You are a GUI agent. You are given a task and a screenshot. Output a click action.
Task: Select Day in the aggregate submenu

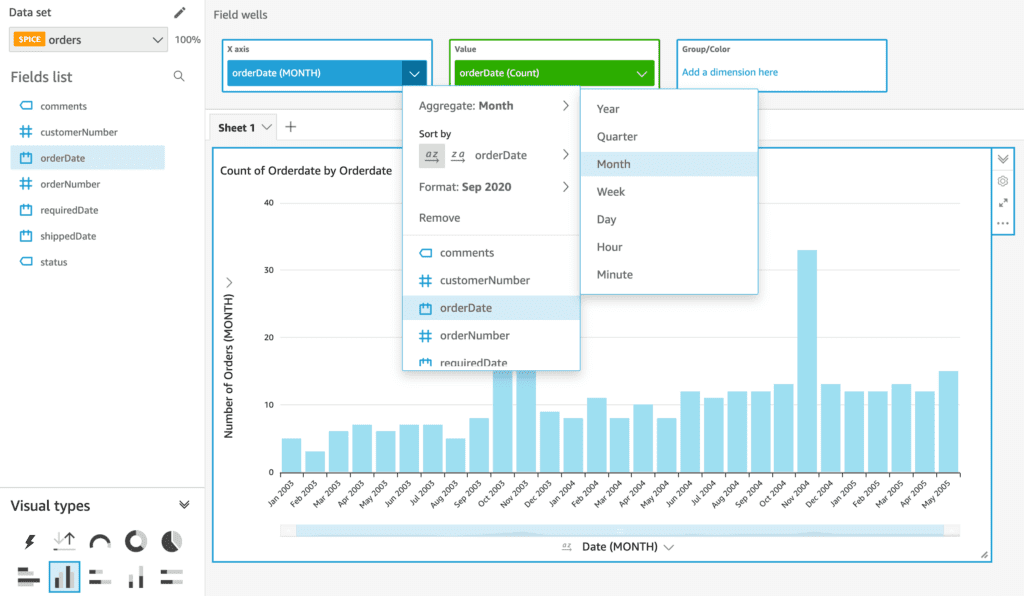(x=669, y=219)
